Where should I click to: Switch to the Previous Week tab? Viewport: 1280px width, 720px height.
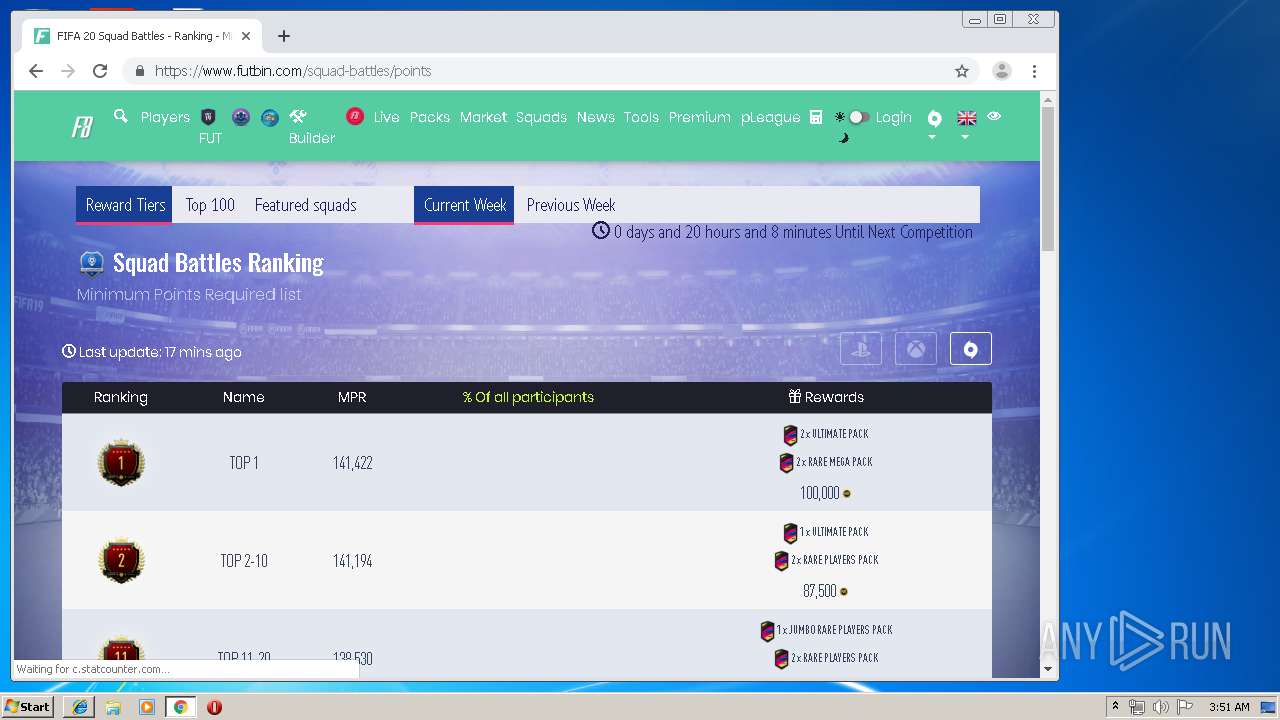click(x=571, y=205)
